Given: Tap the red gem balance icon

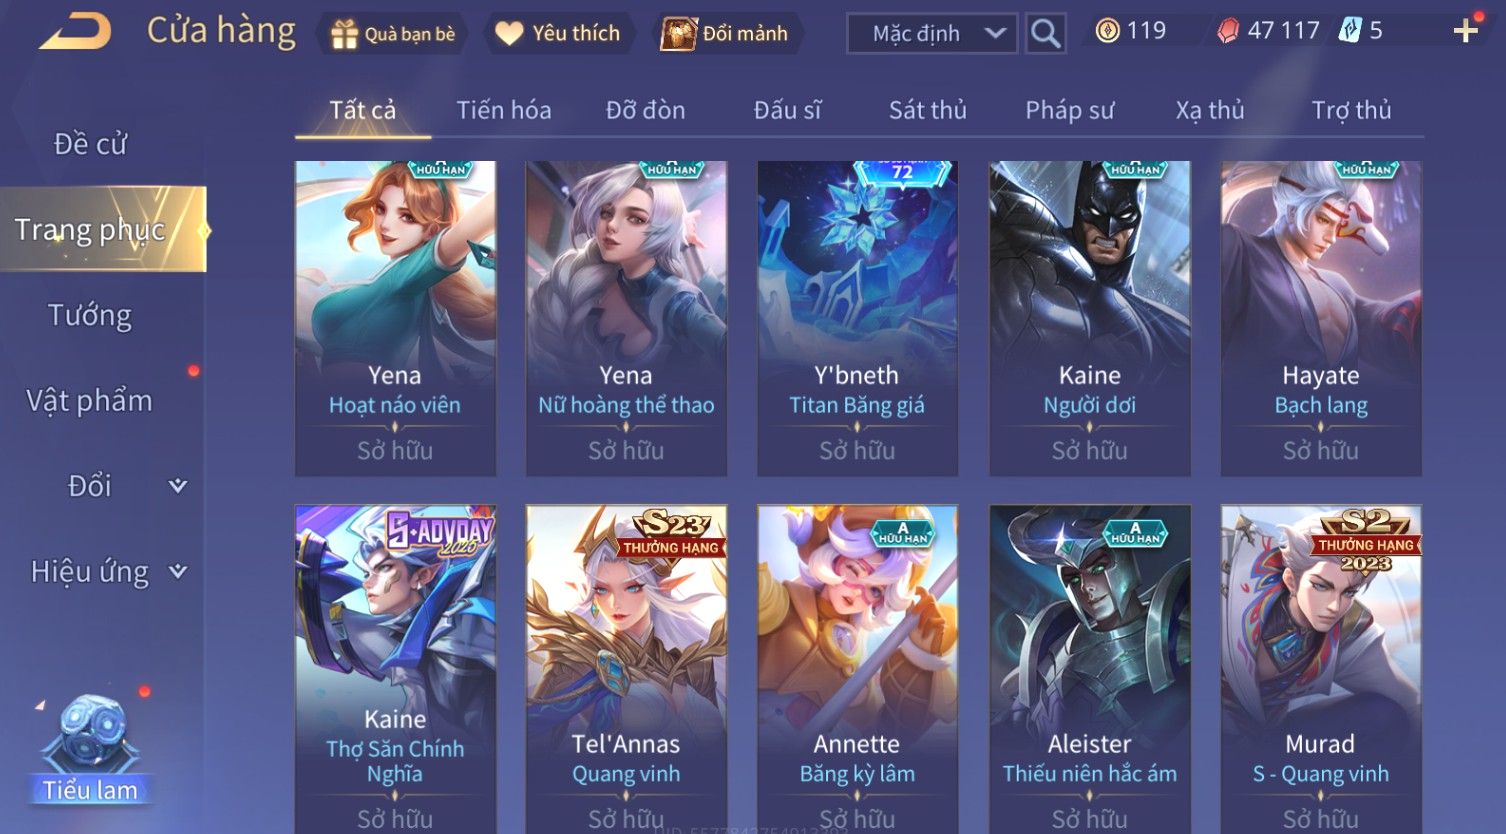Looking at the screenshot, I should click(x=1227, y=31).
